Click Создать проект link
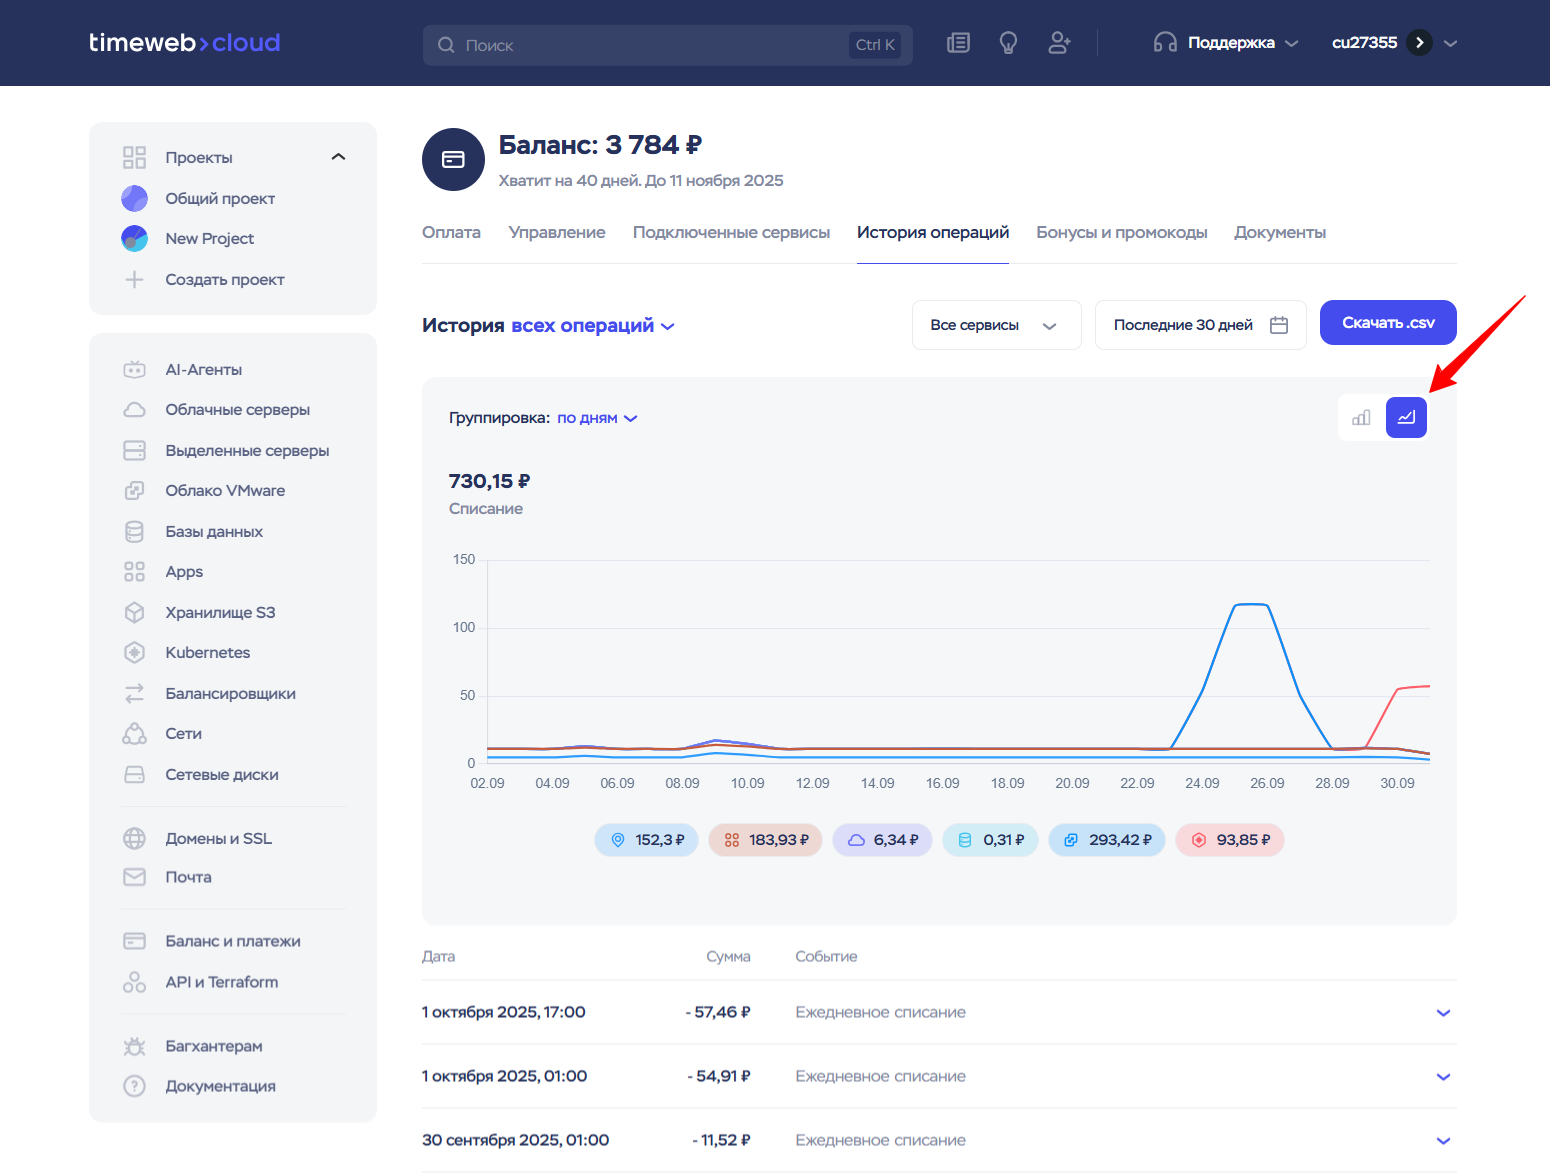This screenshot has height=1173, width=1550. 224,280
